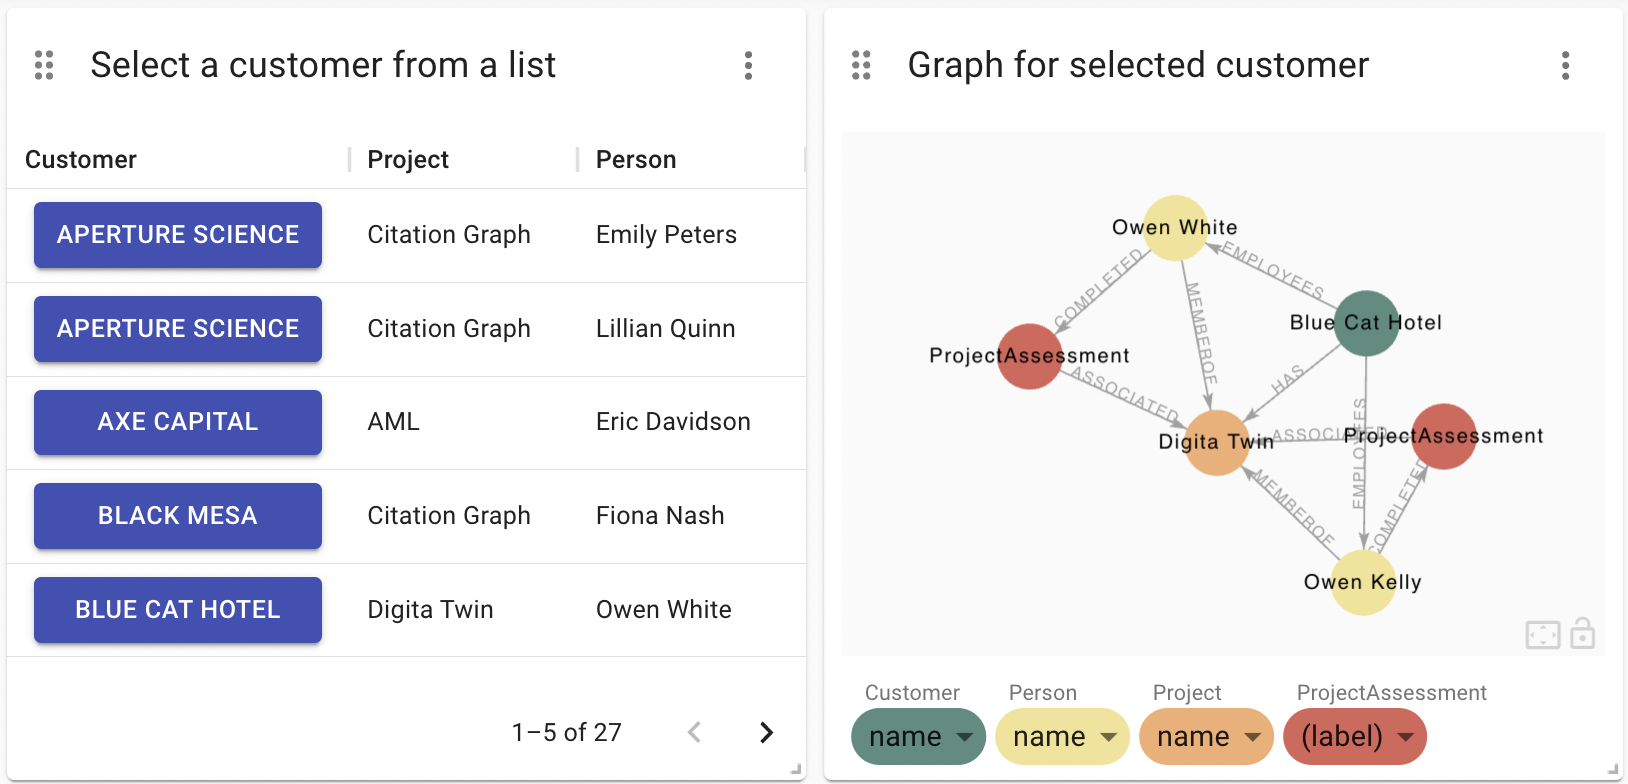Click the customer list resize corner handle
This screenshot has width=1628, height=784.
[797, 770]
